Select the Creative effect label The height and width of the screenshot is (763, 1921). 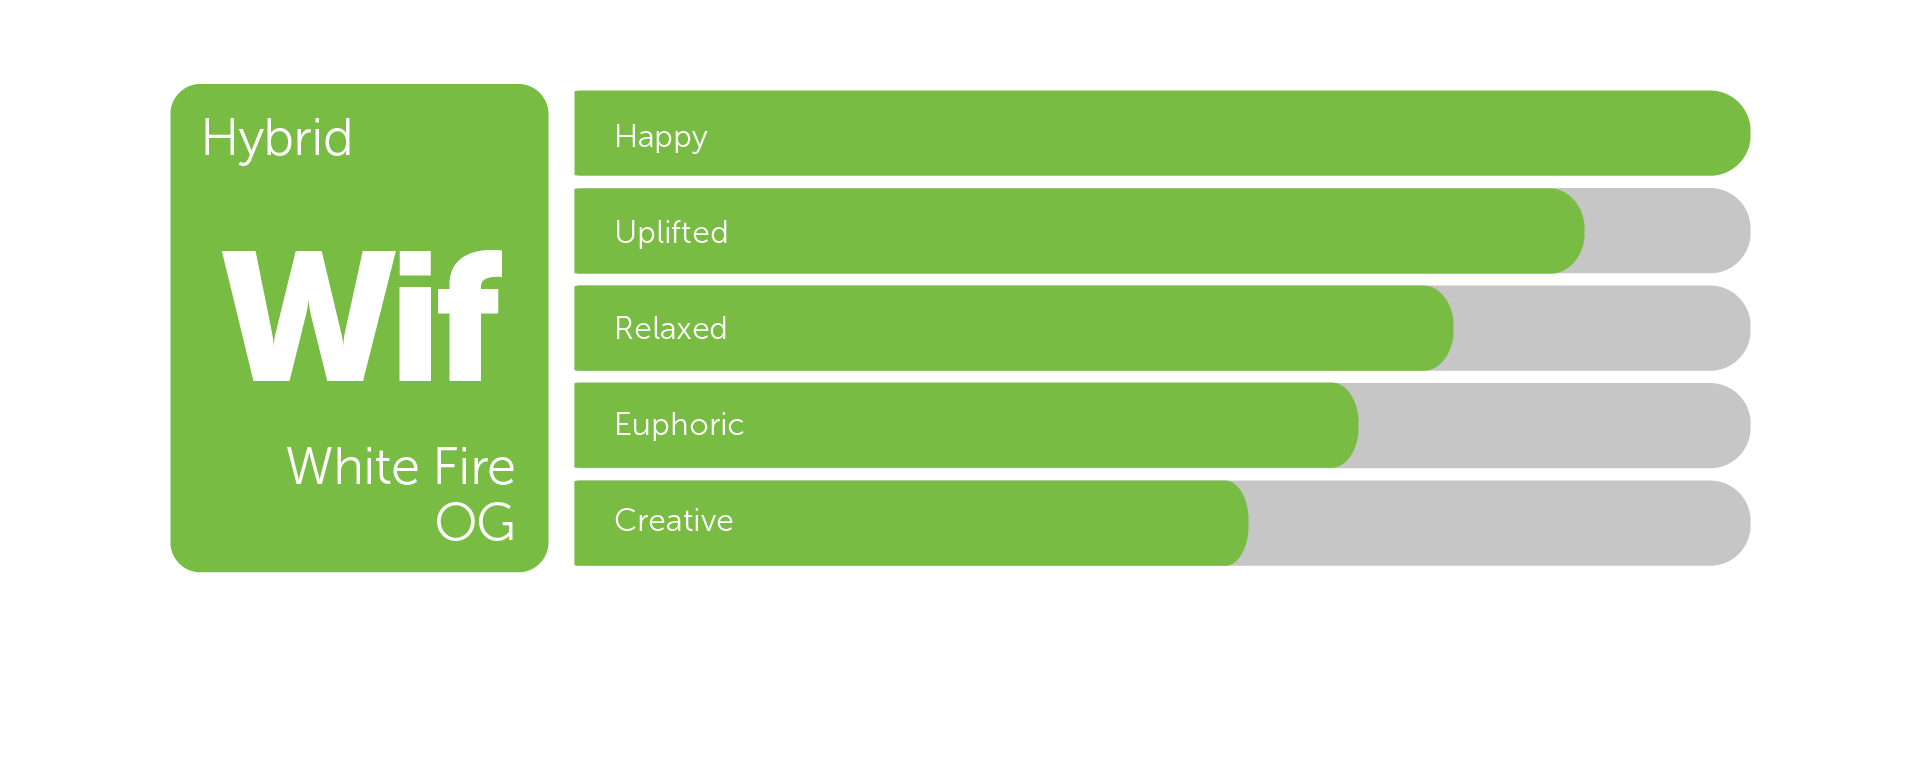coord(673,520)
